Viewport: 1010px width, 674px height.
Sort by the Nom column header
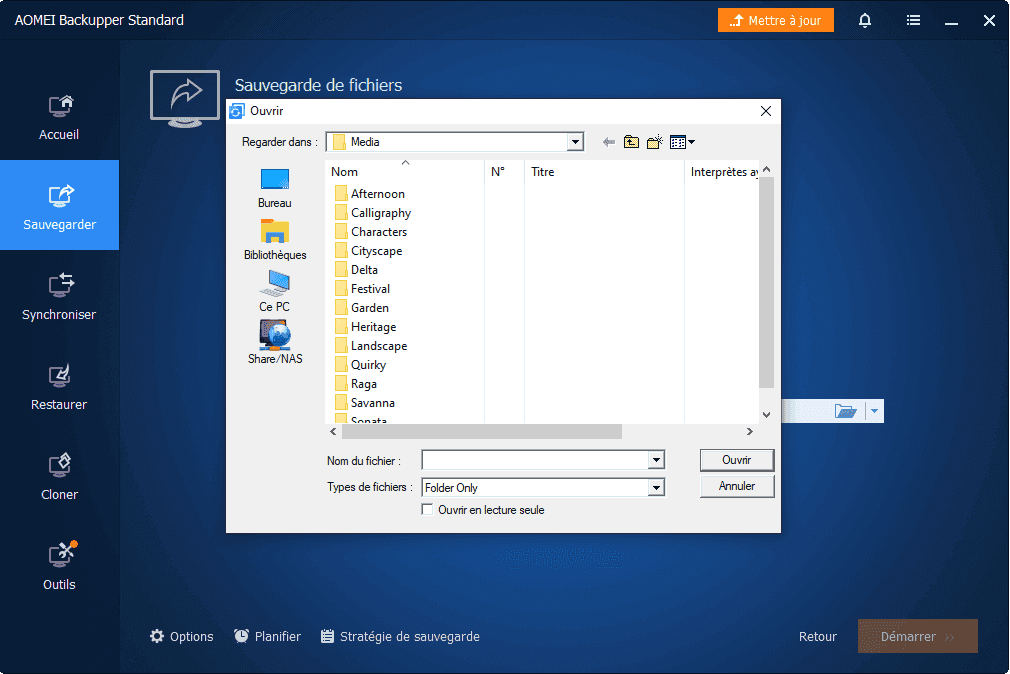pos(405,172)
